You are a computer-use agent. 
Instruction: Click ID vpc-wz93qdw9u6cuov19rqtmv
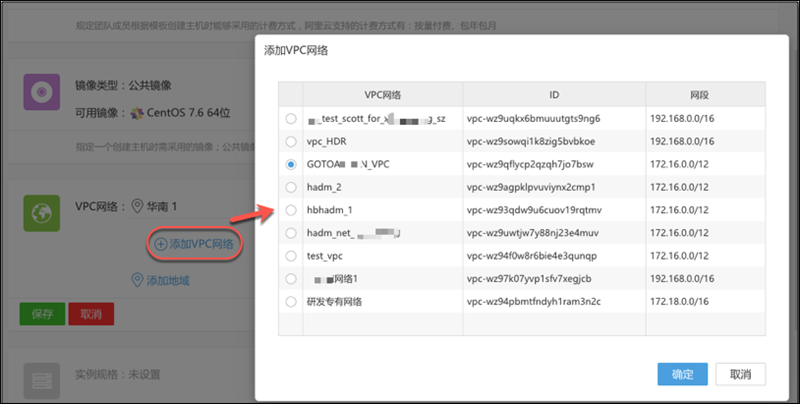[534, 210]
